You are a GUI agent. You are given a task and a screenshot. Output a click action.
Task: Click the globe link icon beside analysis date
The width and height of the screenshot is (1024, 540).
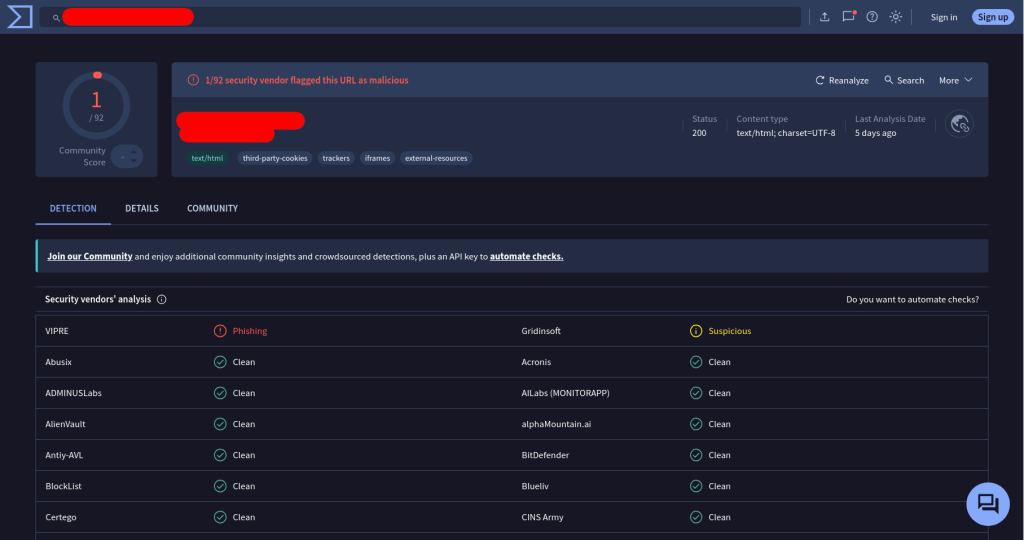[x=959, y=123]
